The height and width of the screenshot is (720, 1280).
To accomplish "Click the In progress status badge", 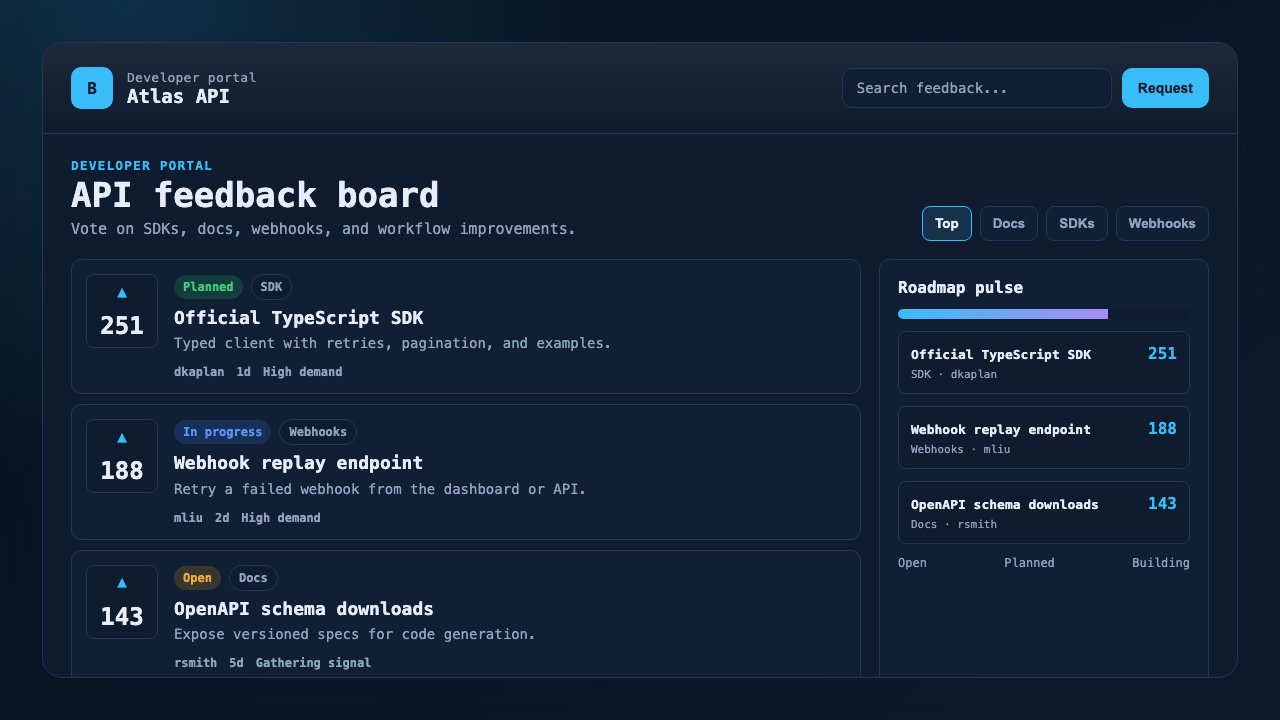I will tap(222, 432).
